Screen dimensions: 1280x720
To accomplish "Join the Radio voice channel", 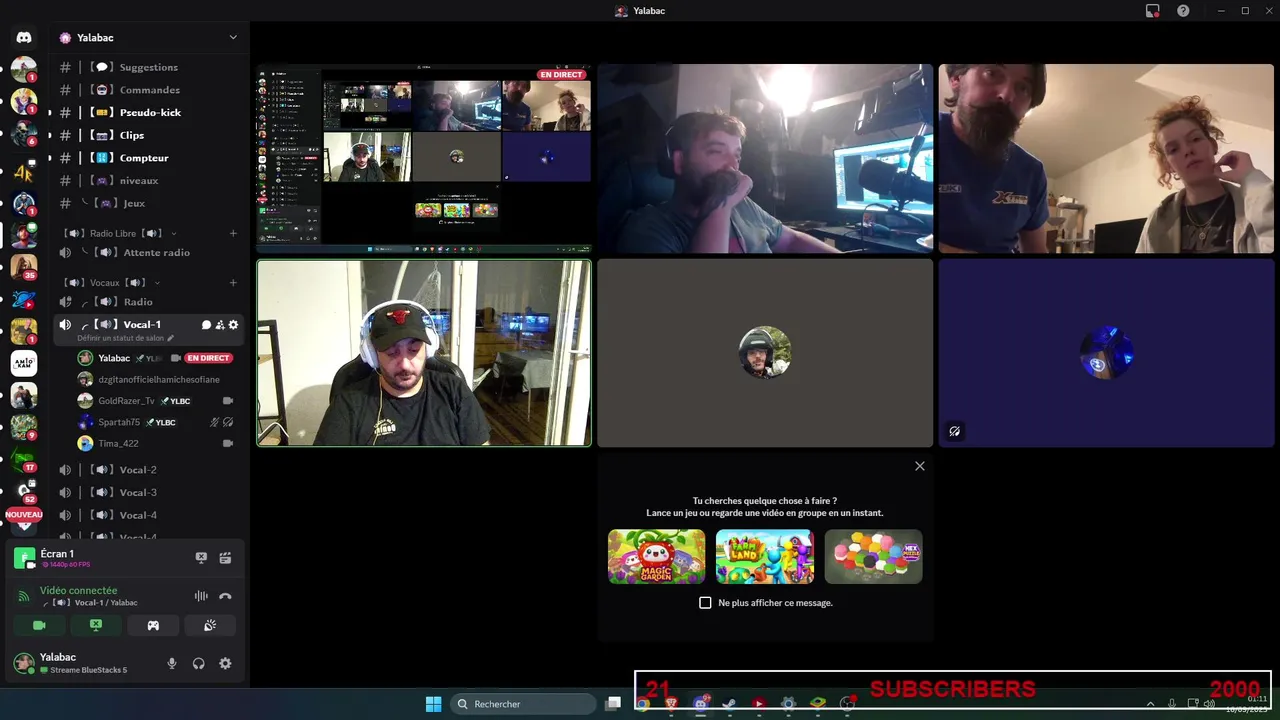I will click(x=148, y=302).
